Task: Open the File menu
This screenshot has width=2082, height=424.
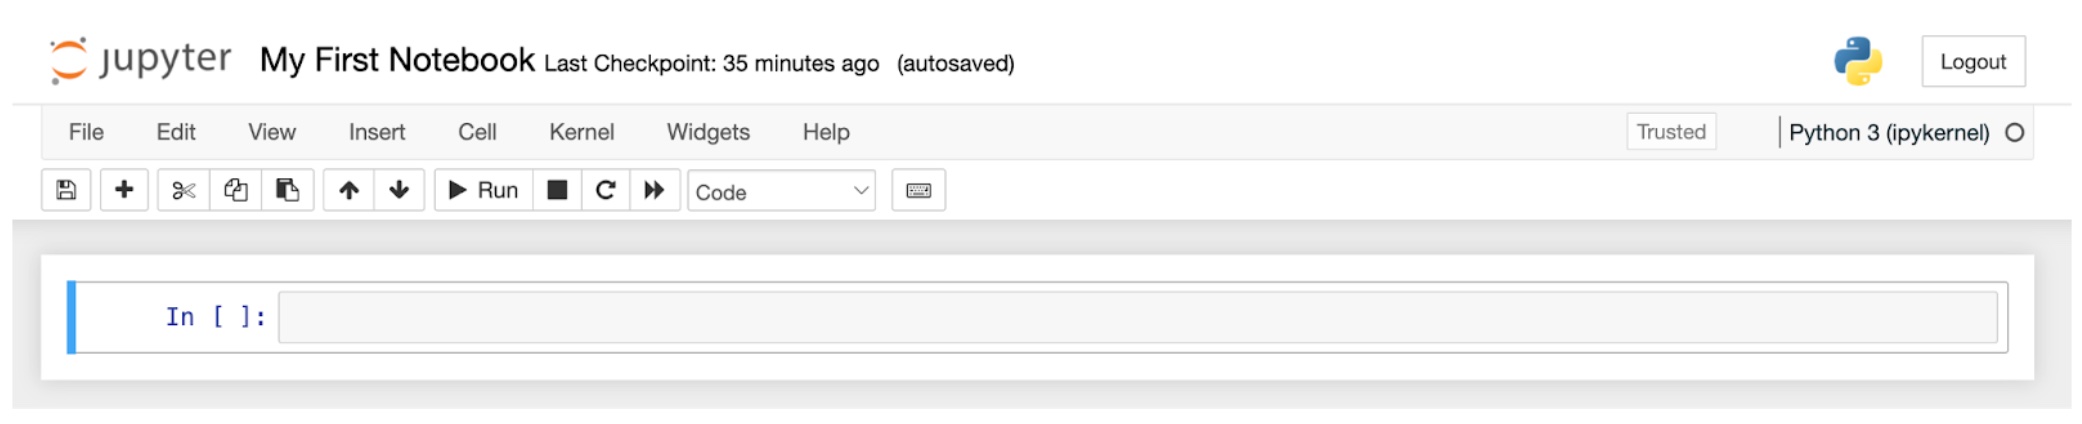Action: click(86, 132)
